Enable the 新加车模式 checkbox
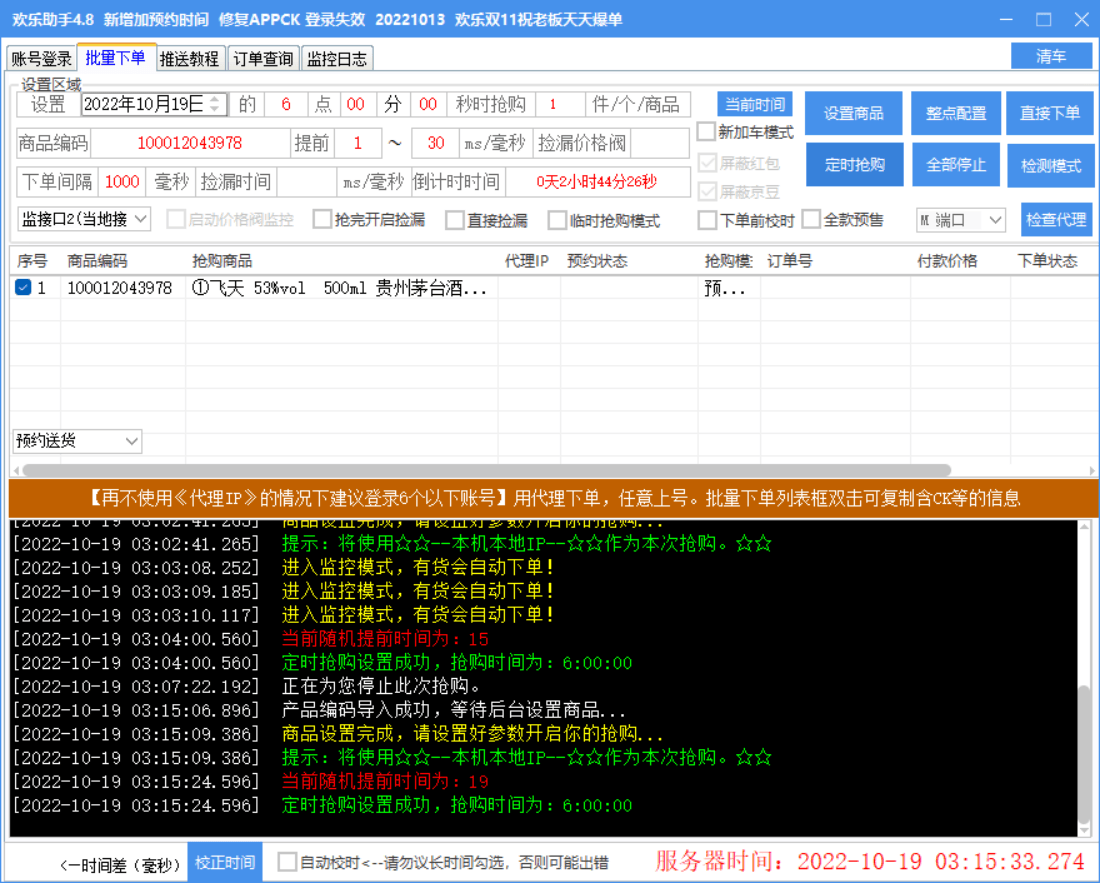The width and height of the screenshot is (1100, 883). 705,131
